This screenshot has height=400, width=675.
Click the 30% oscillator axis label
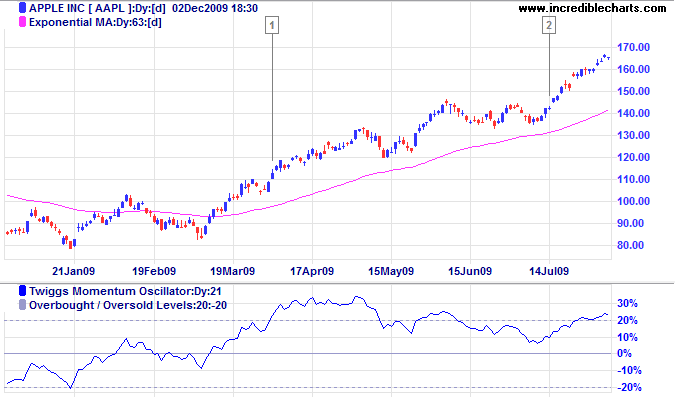point(627,304)
